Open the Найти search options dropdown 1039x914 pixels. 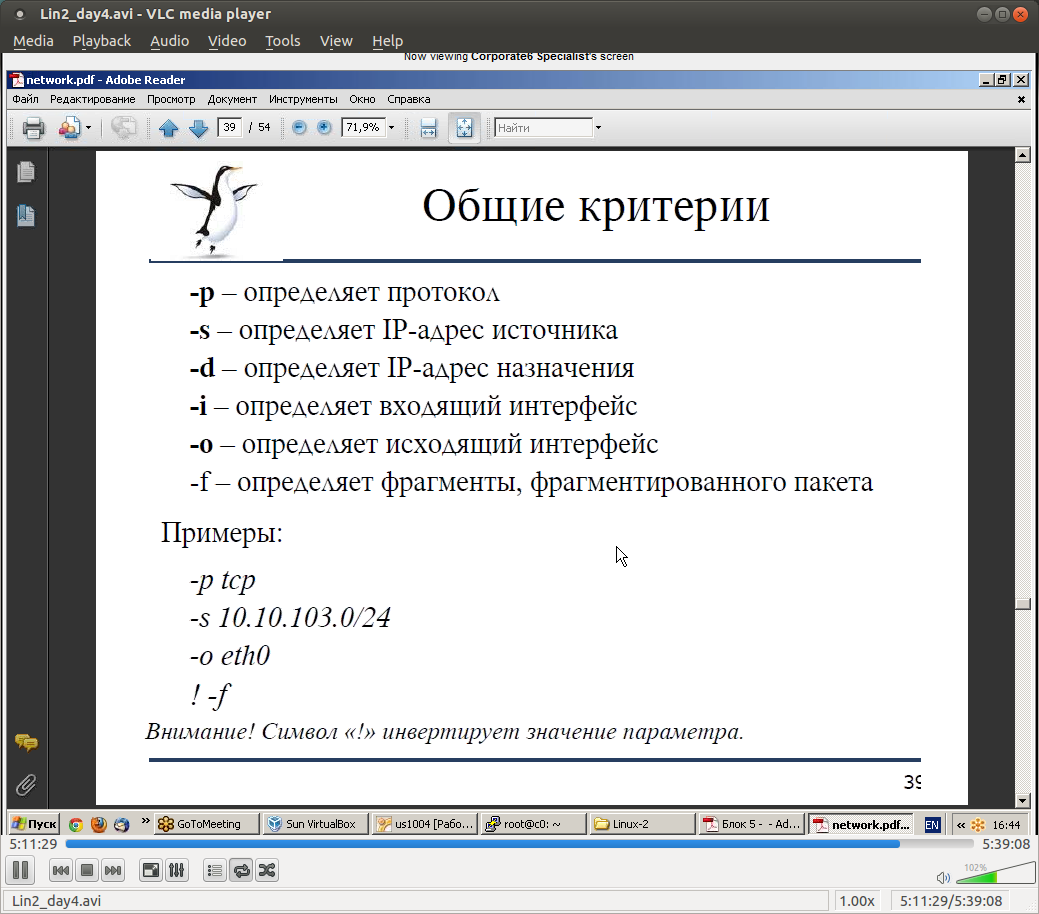click(x=598, y=128)
